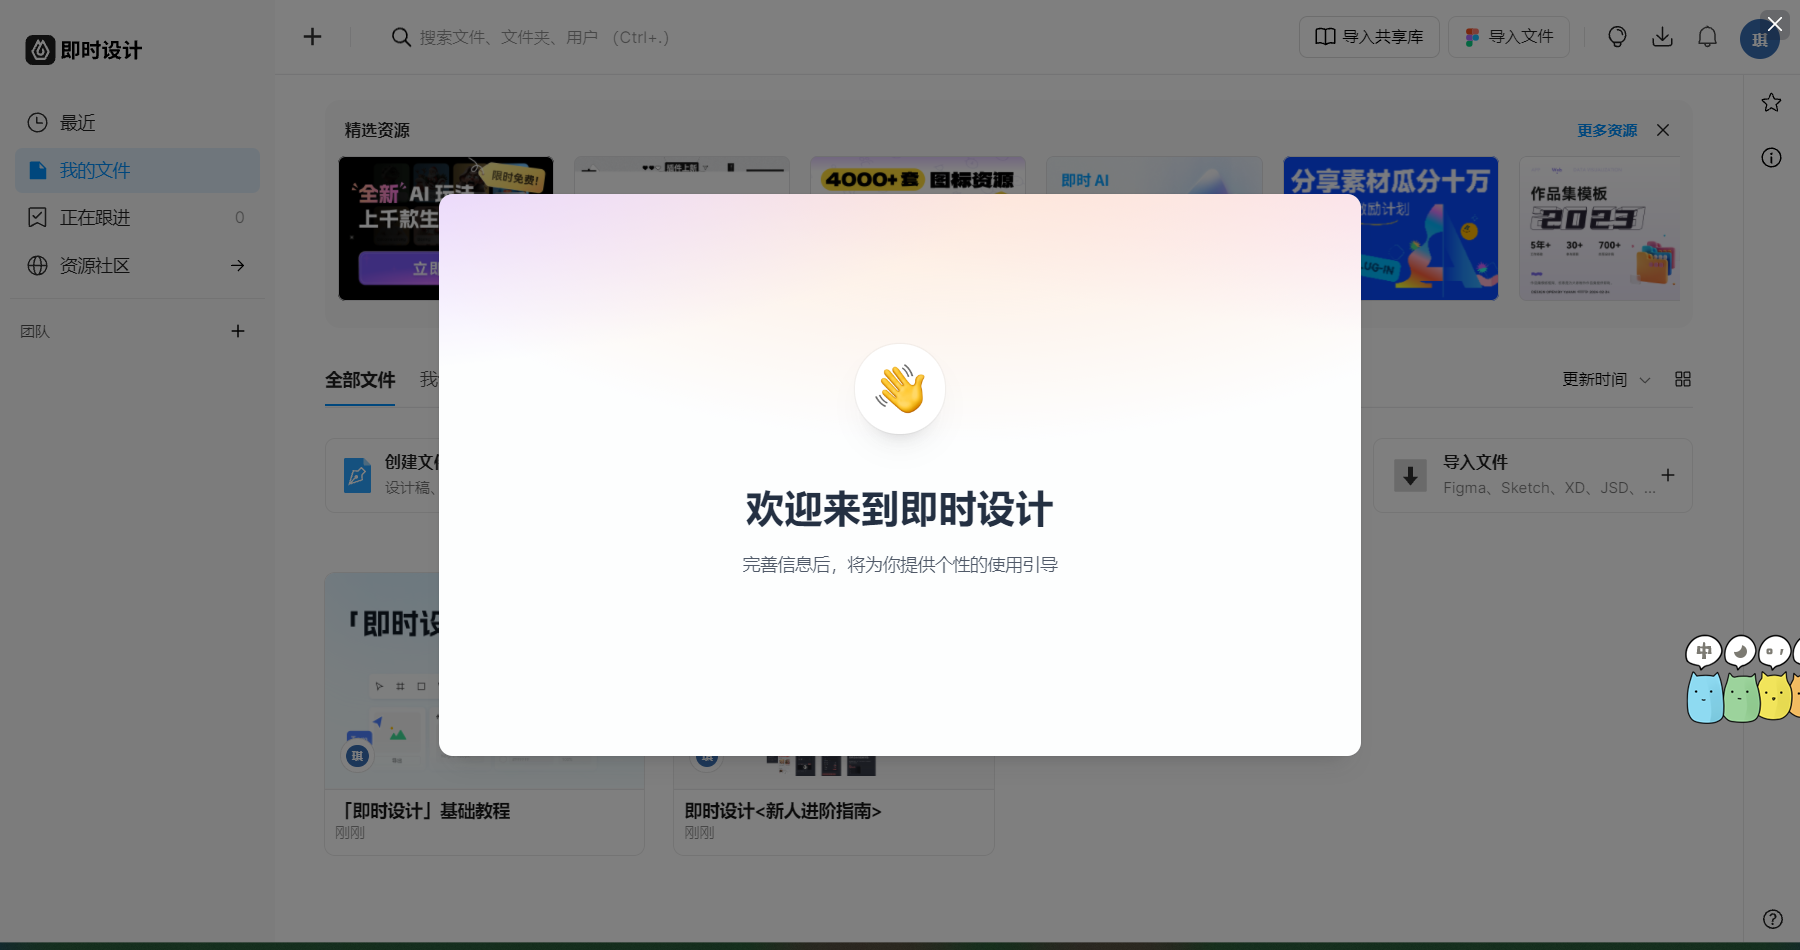Screen dimensions: 1800x950
Task: Click 导入文件 button in top bar
Action: click(x=1509, y=37)
